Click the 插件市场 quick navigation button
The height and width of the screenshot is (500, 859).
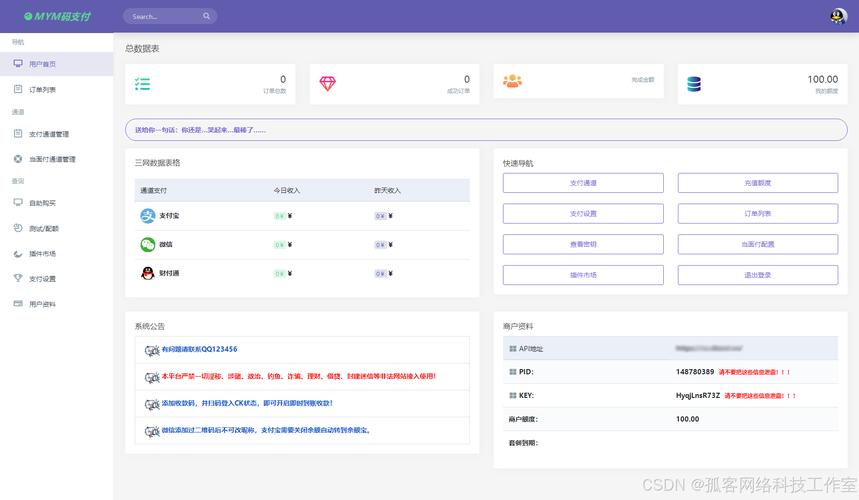click(x=583, y=275)
